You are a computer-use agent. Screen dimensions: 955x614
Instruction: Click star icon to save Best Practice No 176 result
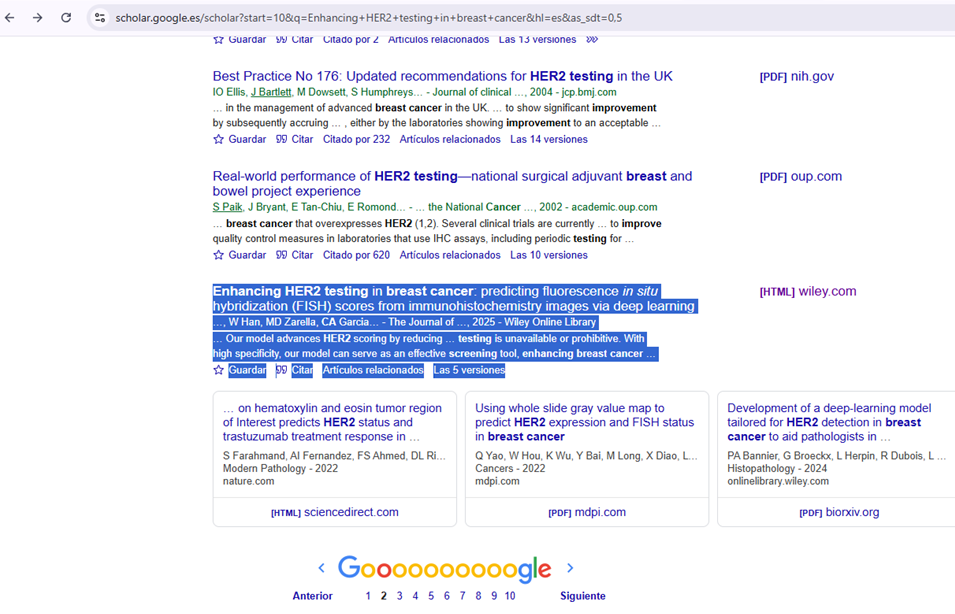click(219, 139)
